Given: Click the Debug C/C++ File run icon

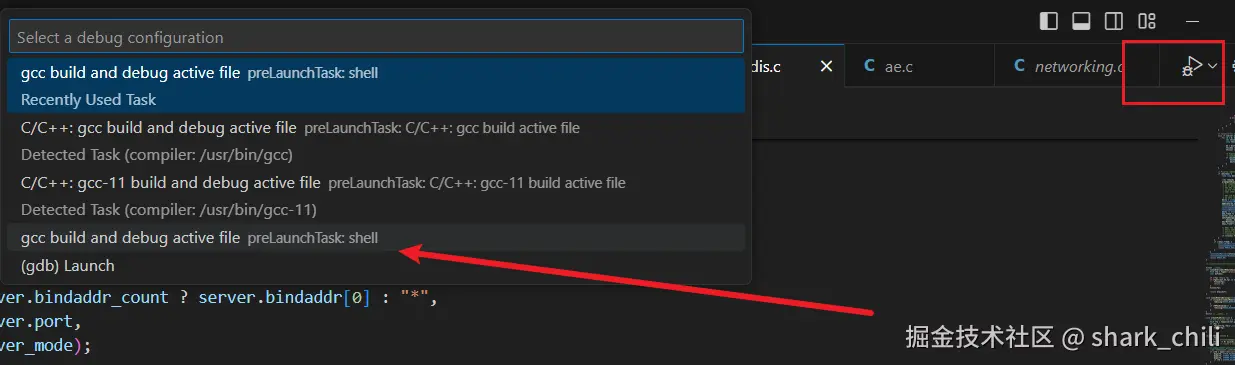Looking at the screenshot, I should tap(1191, 67).
